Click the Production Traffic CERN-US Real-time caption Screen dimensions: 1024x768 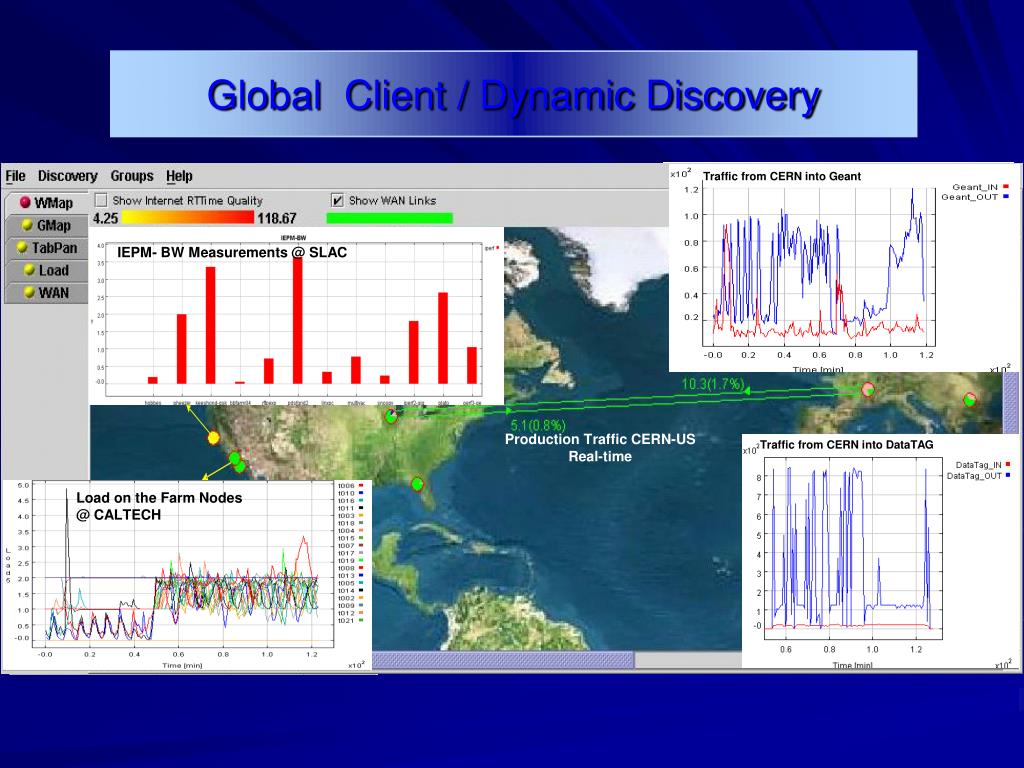600,448
